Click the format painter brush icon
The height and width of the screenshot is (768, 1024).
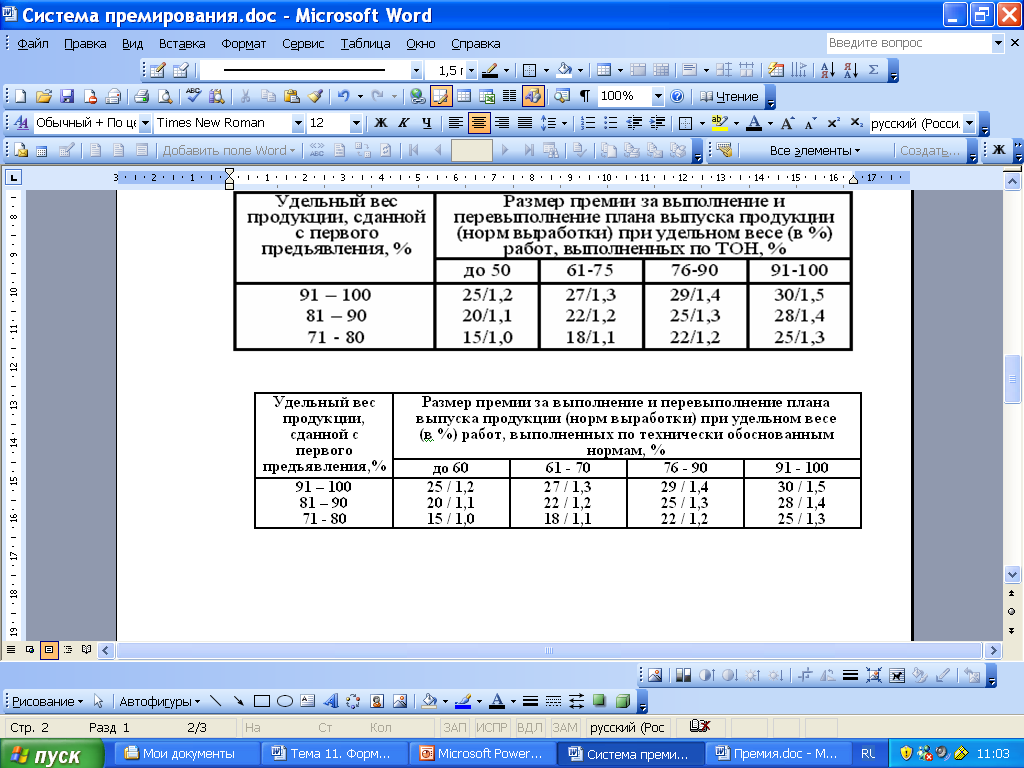click(315, 97)
